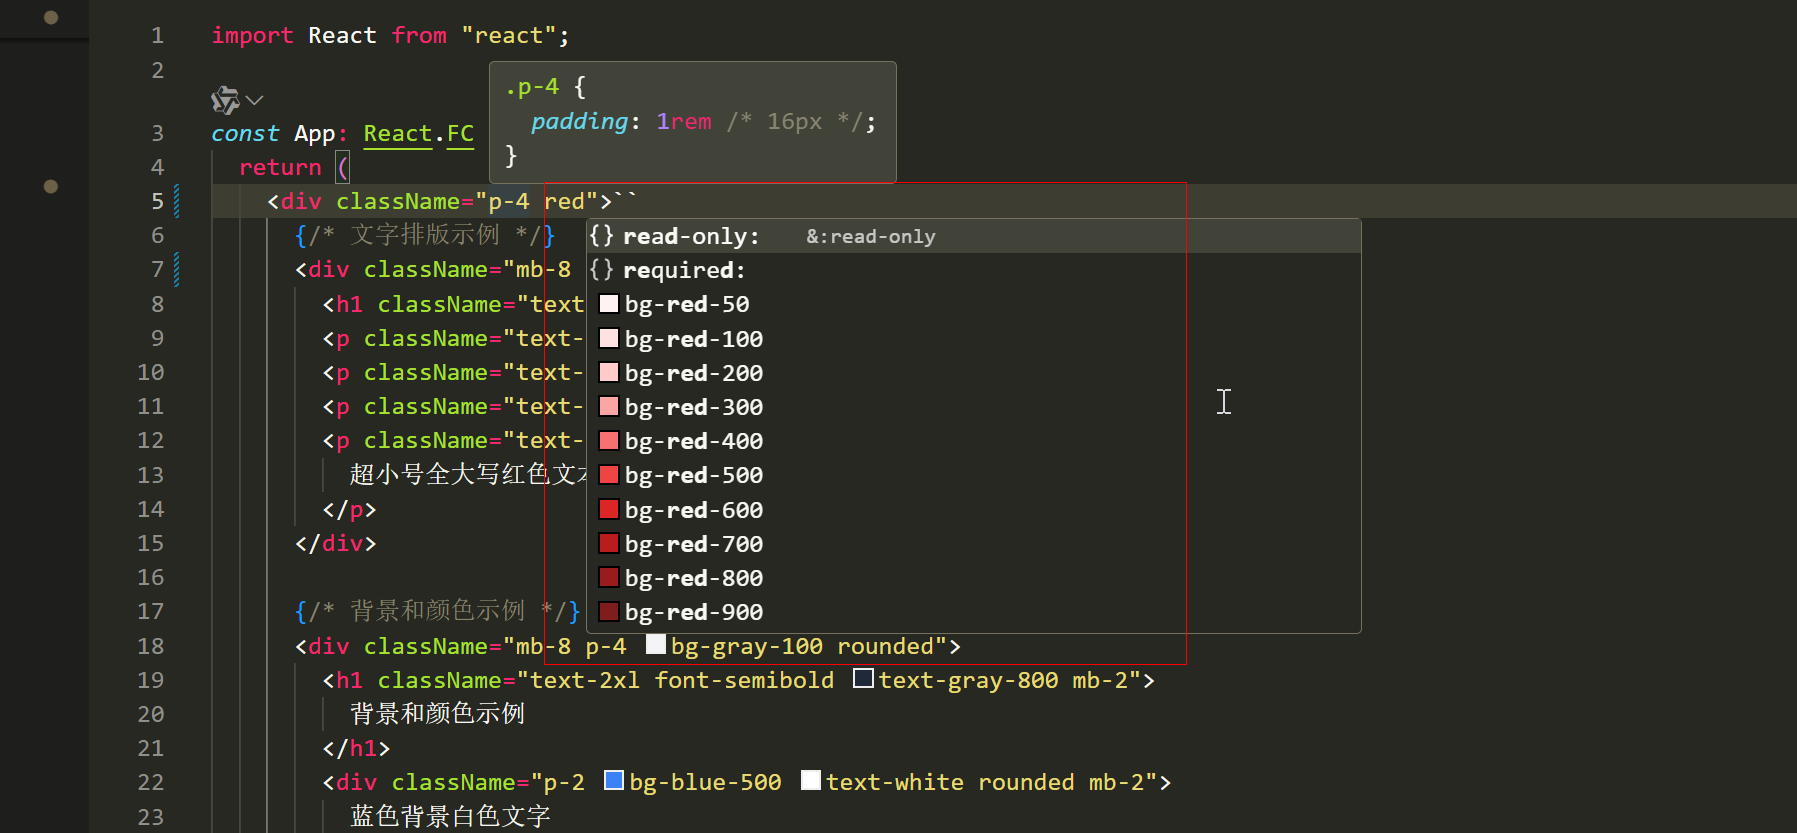The height and width of the screenshot is (833, 1797).
Task: Choose bg-red-200 from the suggestions
Action: click(x=973, y=373)
